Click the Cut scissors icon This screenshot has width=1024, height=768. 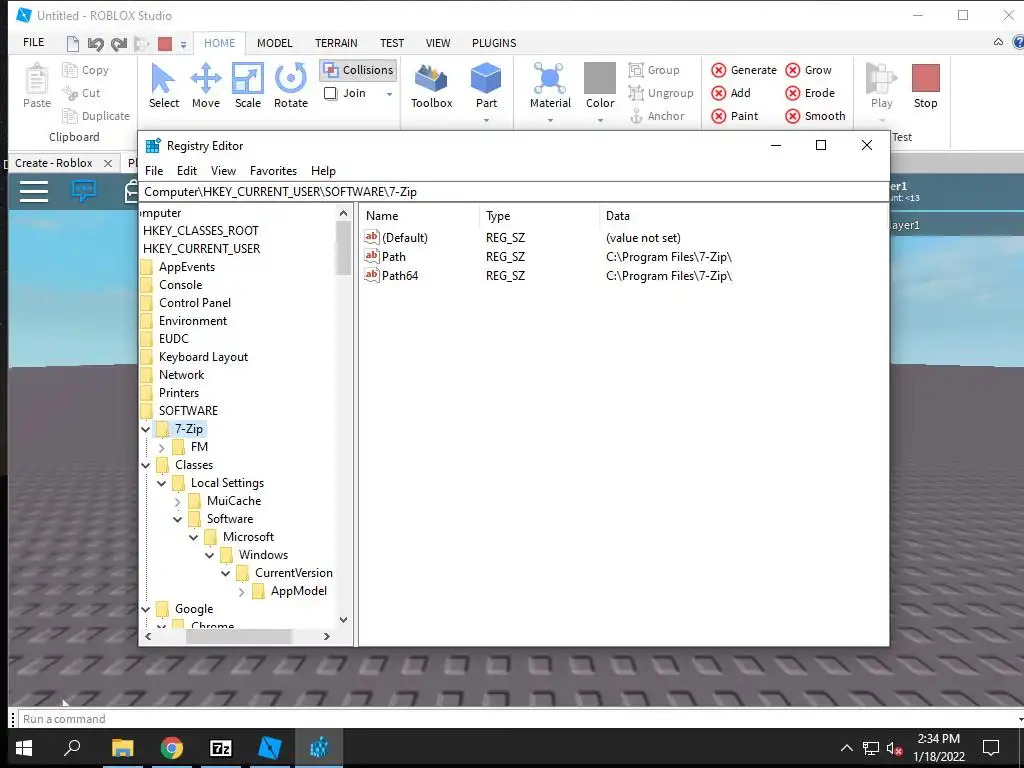tap(70, 93)
